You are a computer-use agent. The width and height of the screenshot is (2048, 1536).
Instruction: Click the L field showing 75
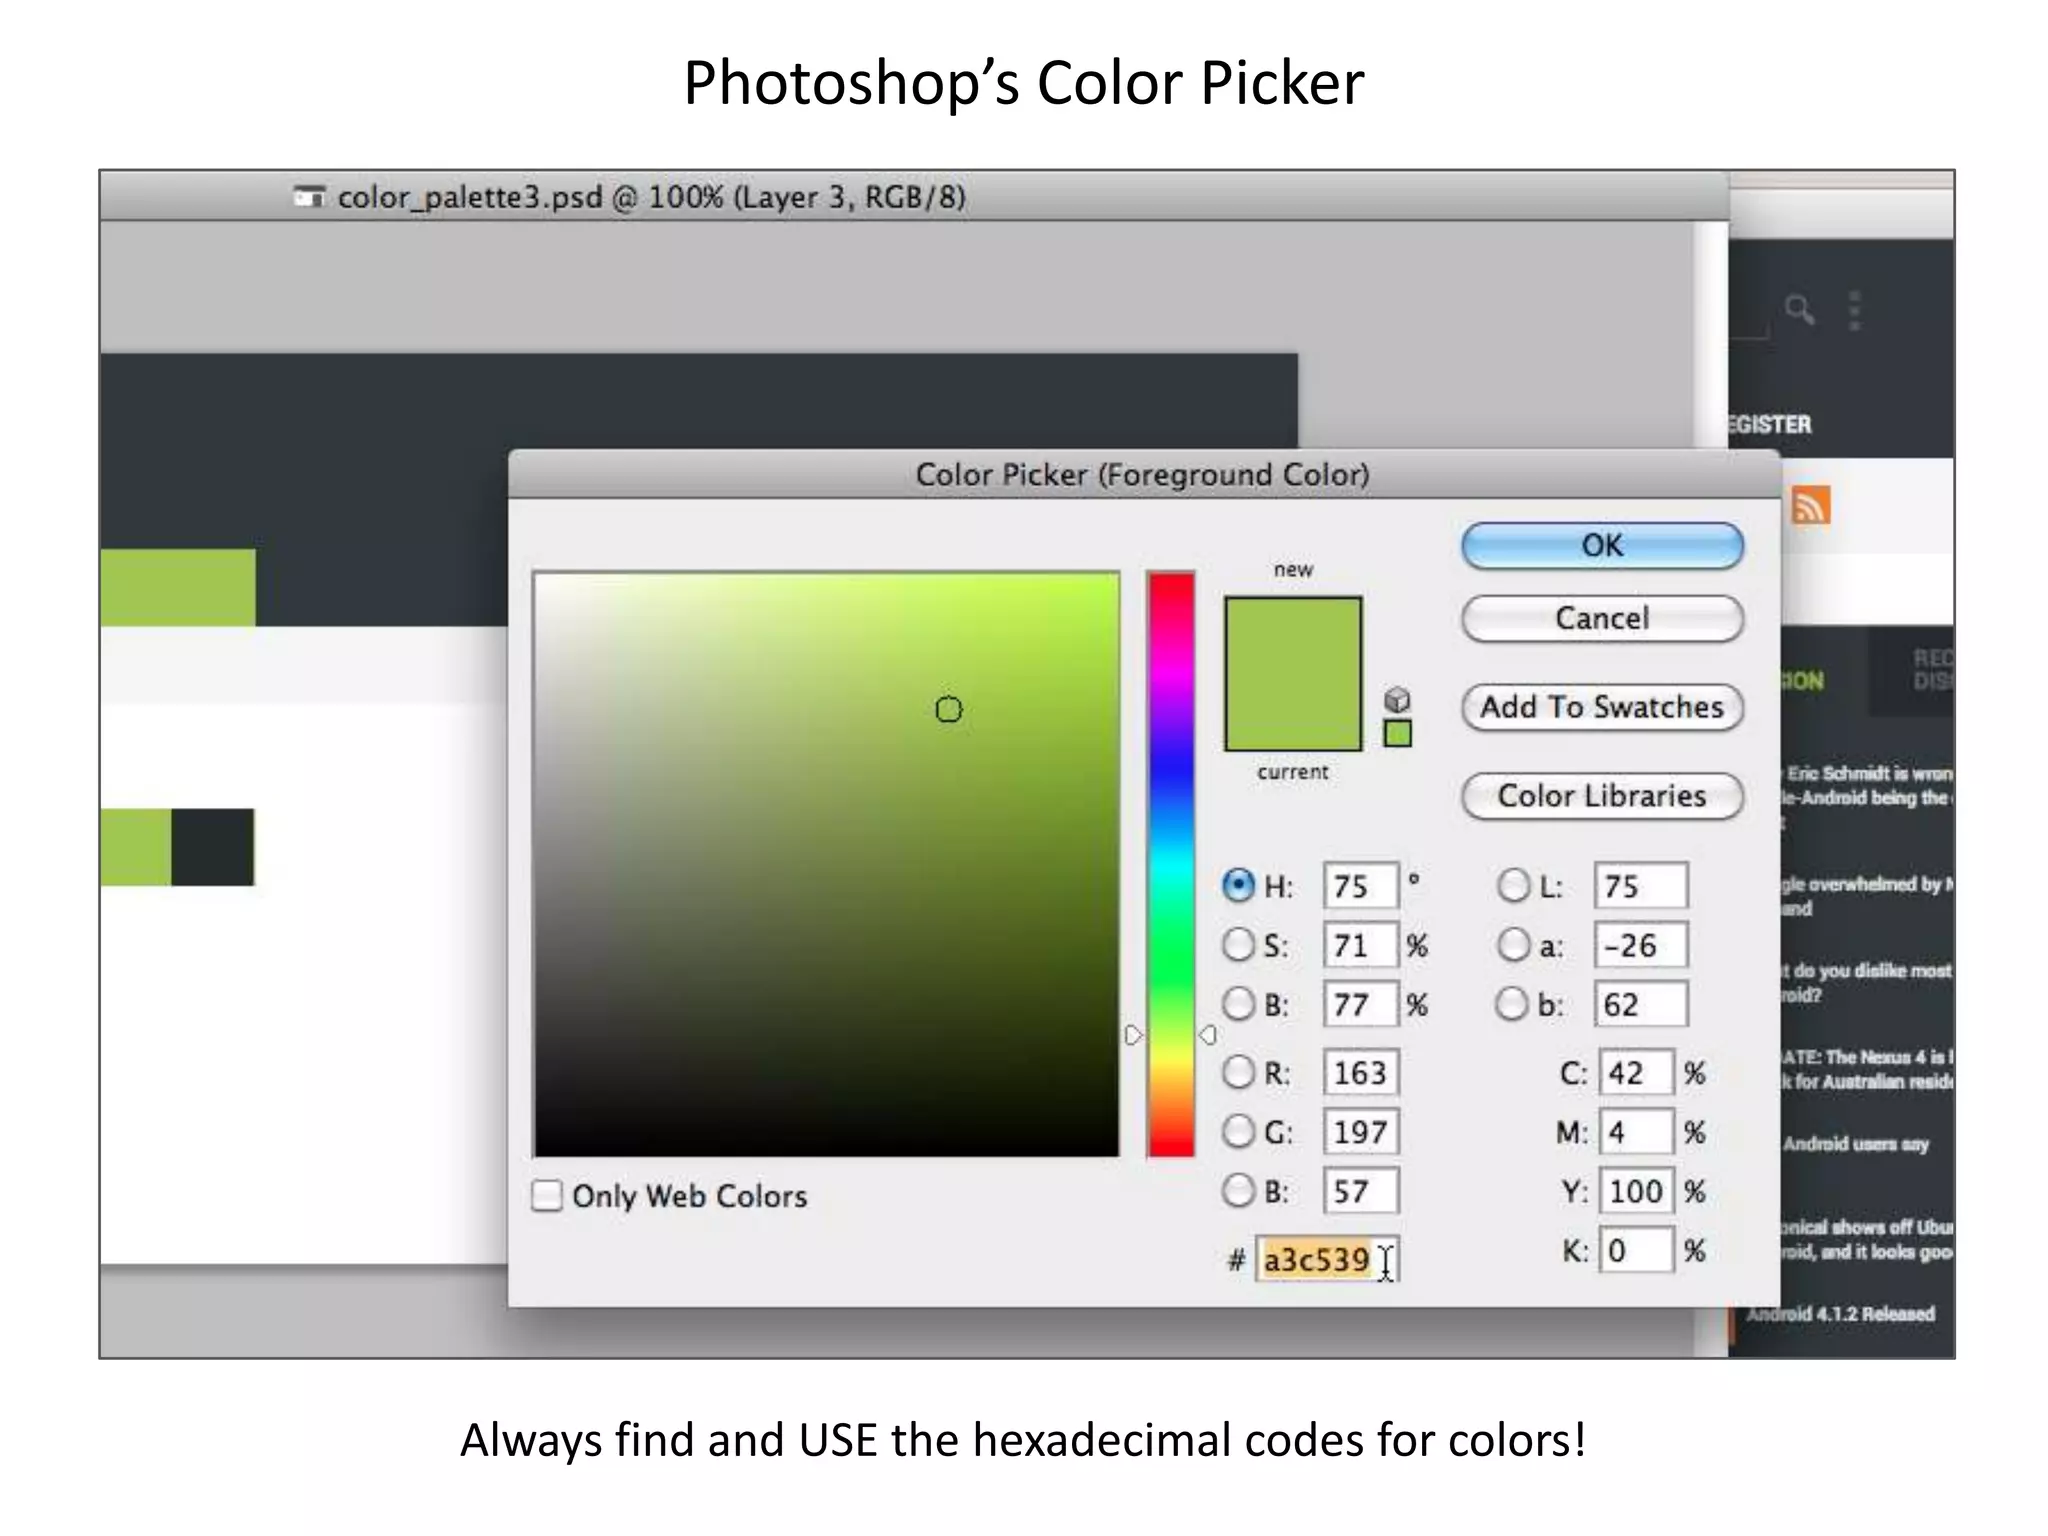[x=1641, y=886]
